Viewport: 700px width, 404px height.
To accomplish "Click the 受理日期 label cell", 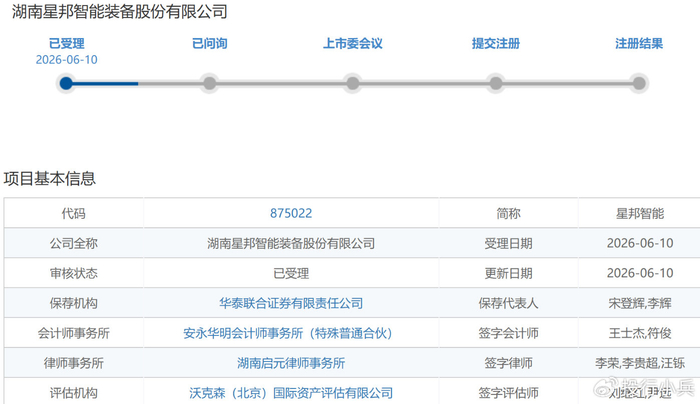I will tap(508, 243).
